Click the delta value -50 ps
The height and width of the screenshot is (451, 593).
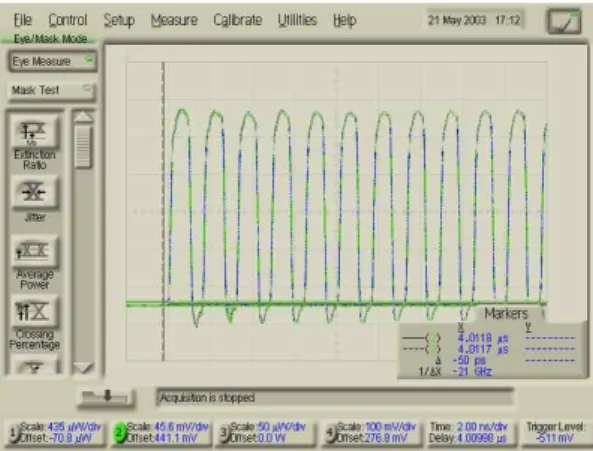pos(469,360)
